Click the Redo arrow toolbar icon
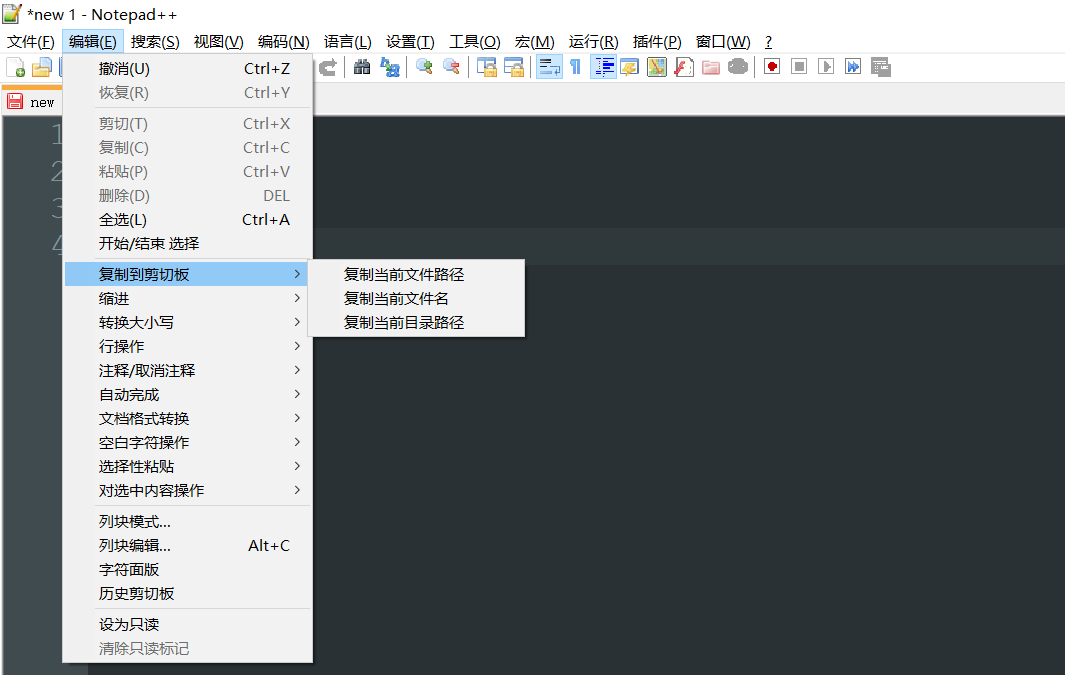The image size is (1065, 675). 327,67
